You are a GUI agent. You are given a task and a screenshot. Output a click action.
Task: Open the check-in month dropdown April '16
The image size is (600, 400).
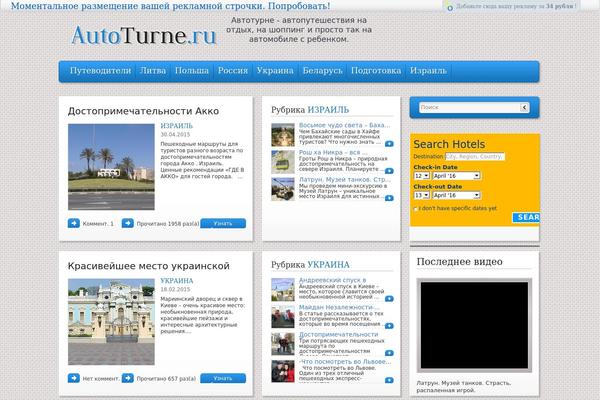point(456,176)
